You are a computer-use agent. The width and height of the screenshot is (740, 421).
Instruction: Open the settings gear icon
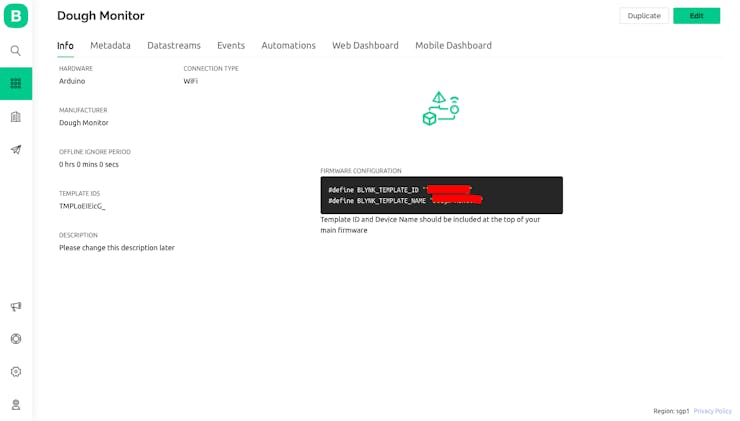(16, 372)
